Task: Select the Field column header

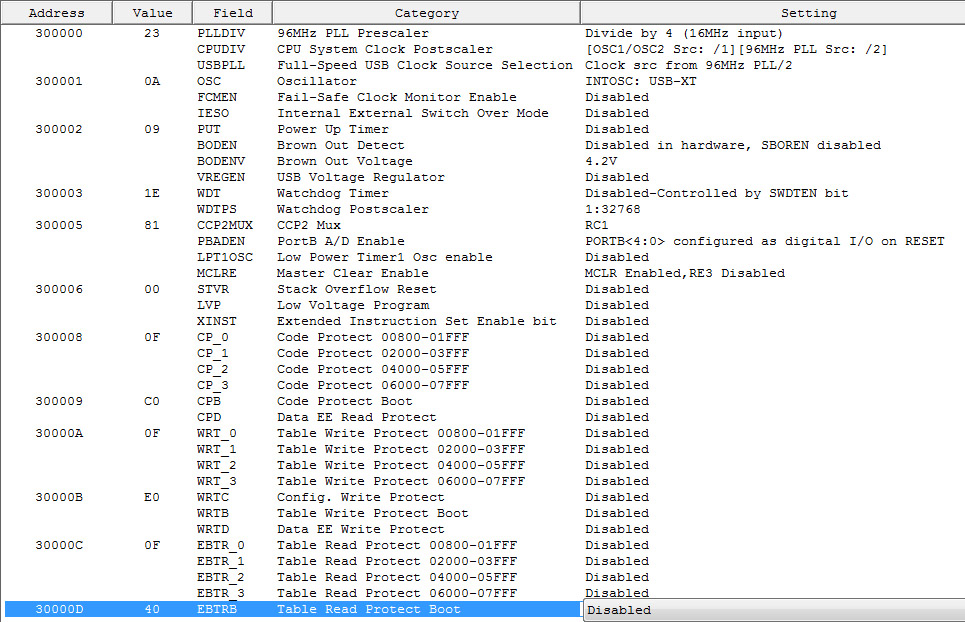Action: coord(232,13)
